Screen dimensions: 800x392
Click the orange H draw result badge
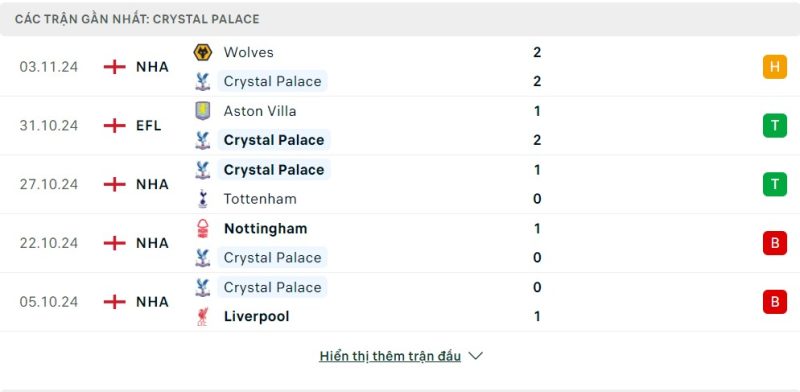[774, 67]
